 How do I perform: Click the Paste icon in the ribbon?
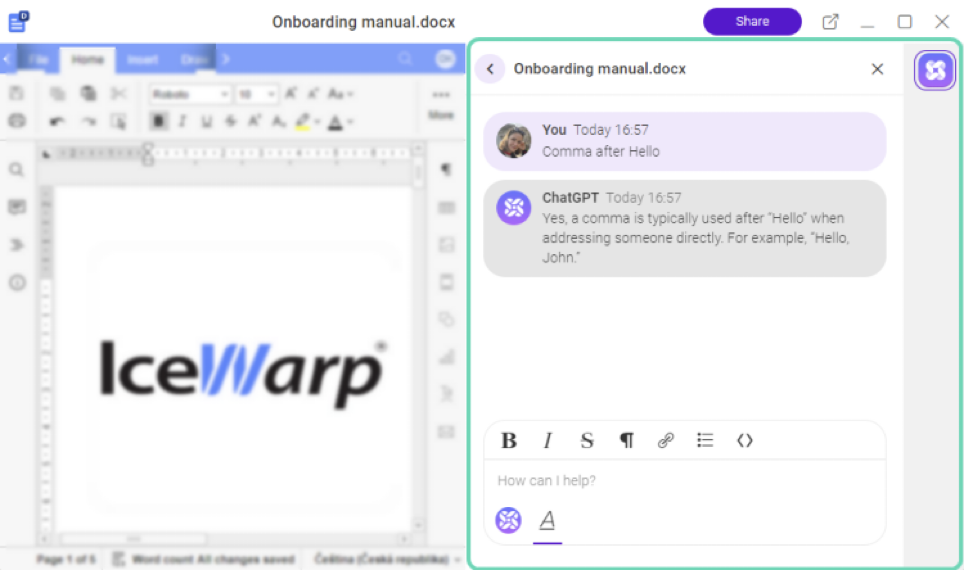pos(89,93)
